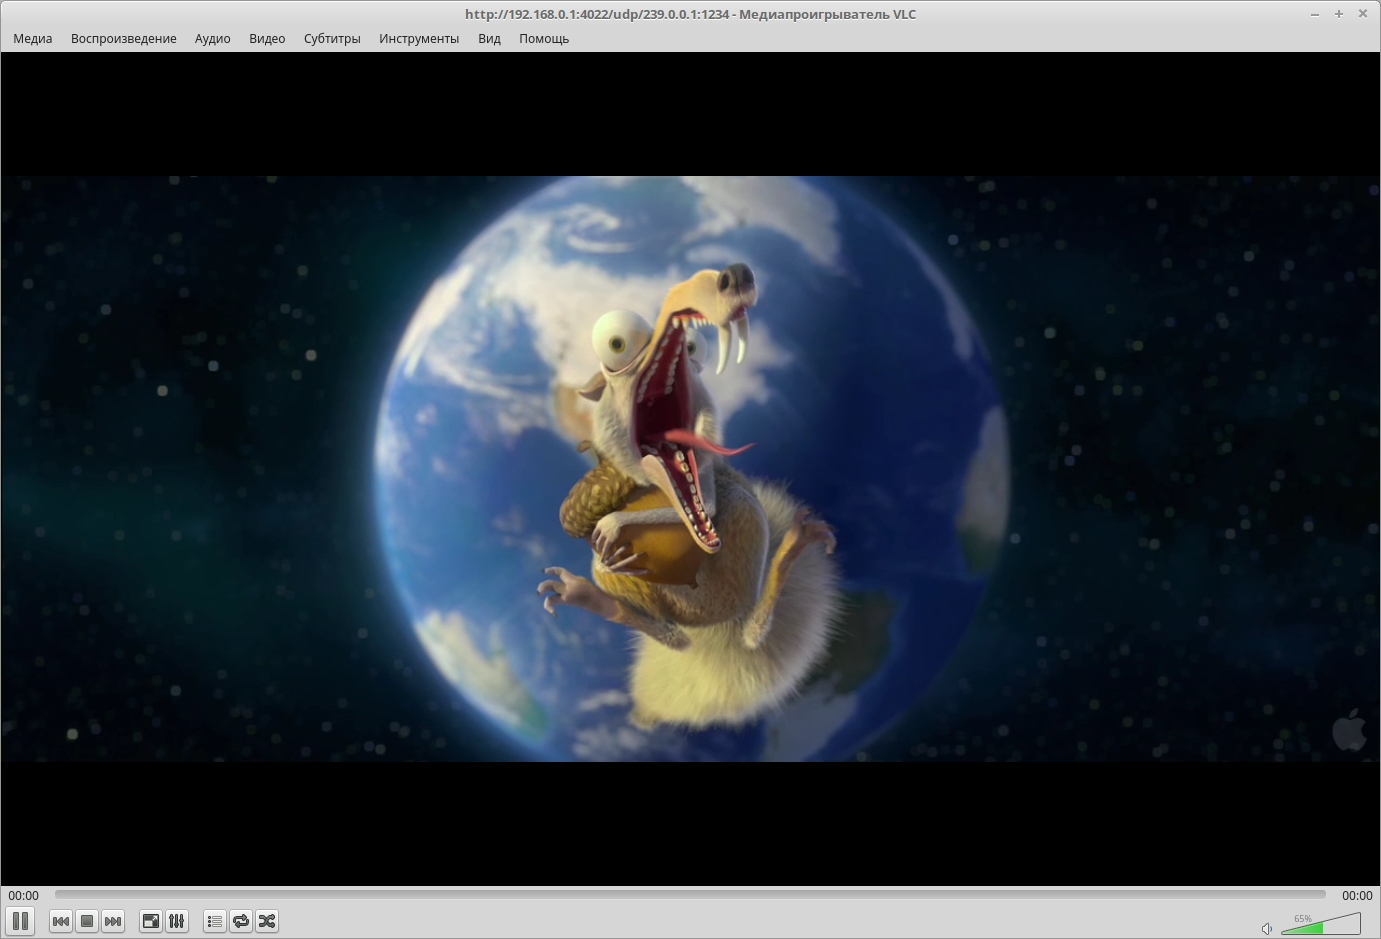Open the Воспроизведение menu
Image resolution: width=1381 pixels, height=939 pixels.
click(124, 39)
